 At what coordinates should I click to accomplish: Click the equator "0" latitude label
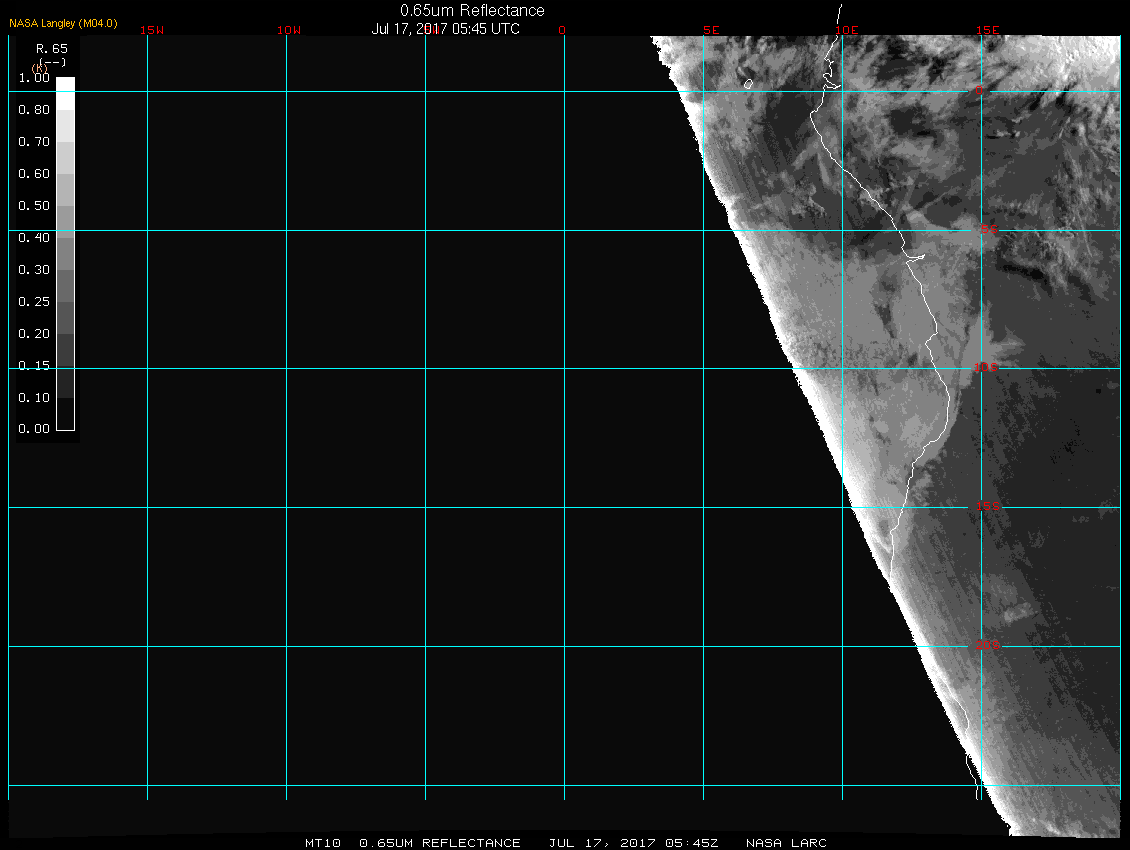(979, 91)
